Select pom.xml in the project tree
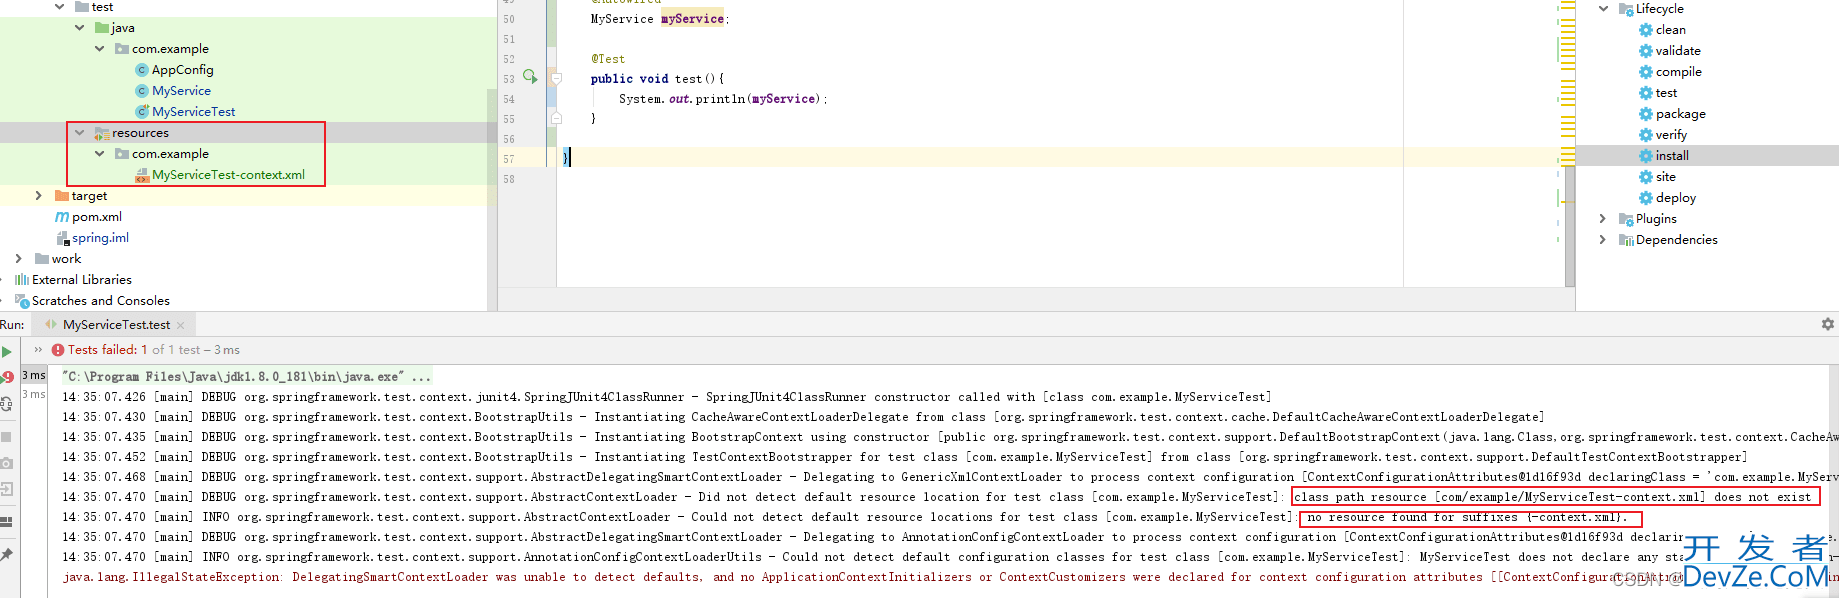The width and height of the screenshot is (1839, 598). pyautogui.click(x=97, y=217)
